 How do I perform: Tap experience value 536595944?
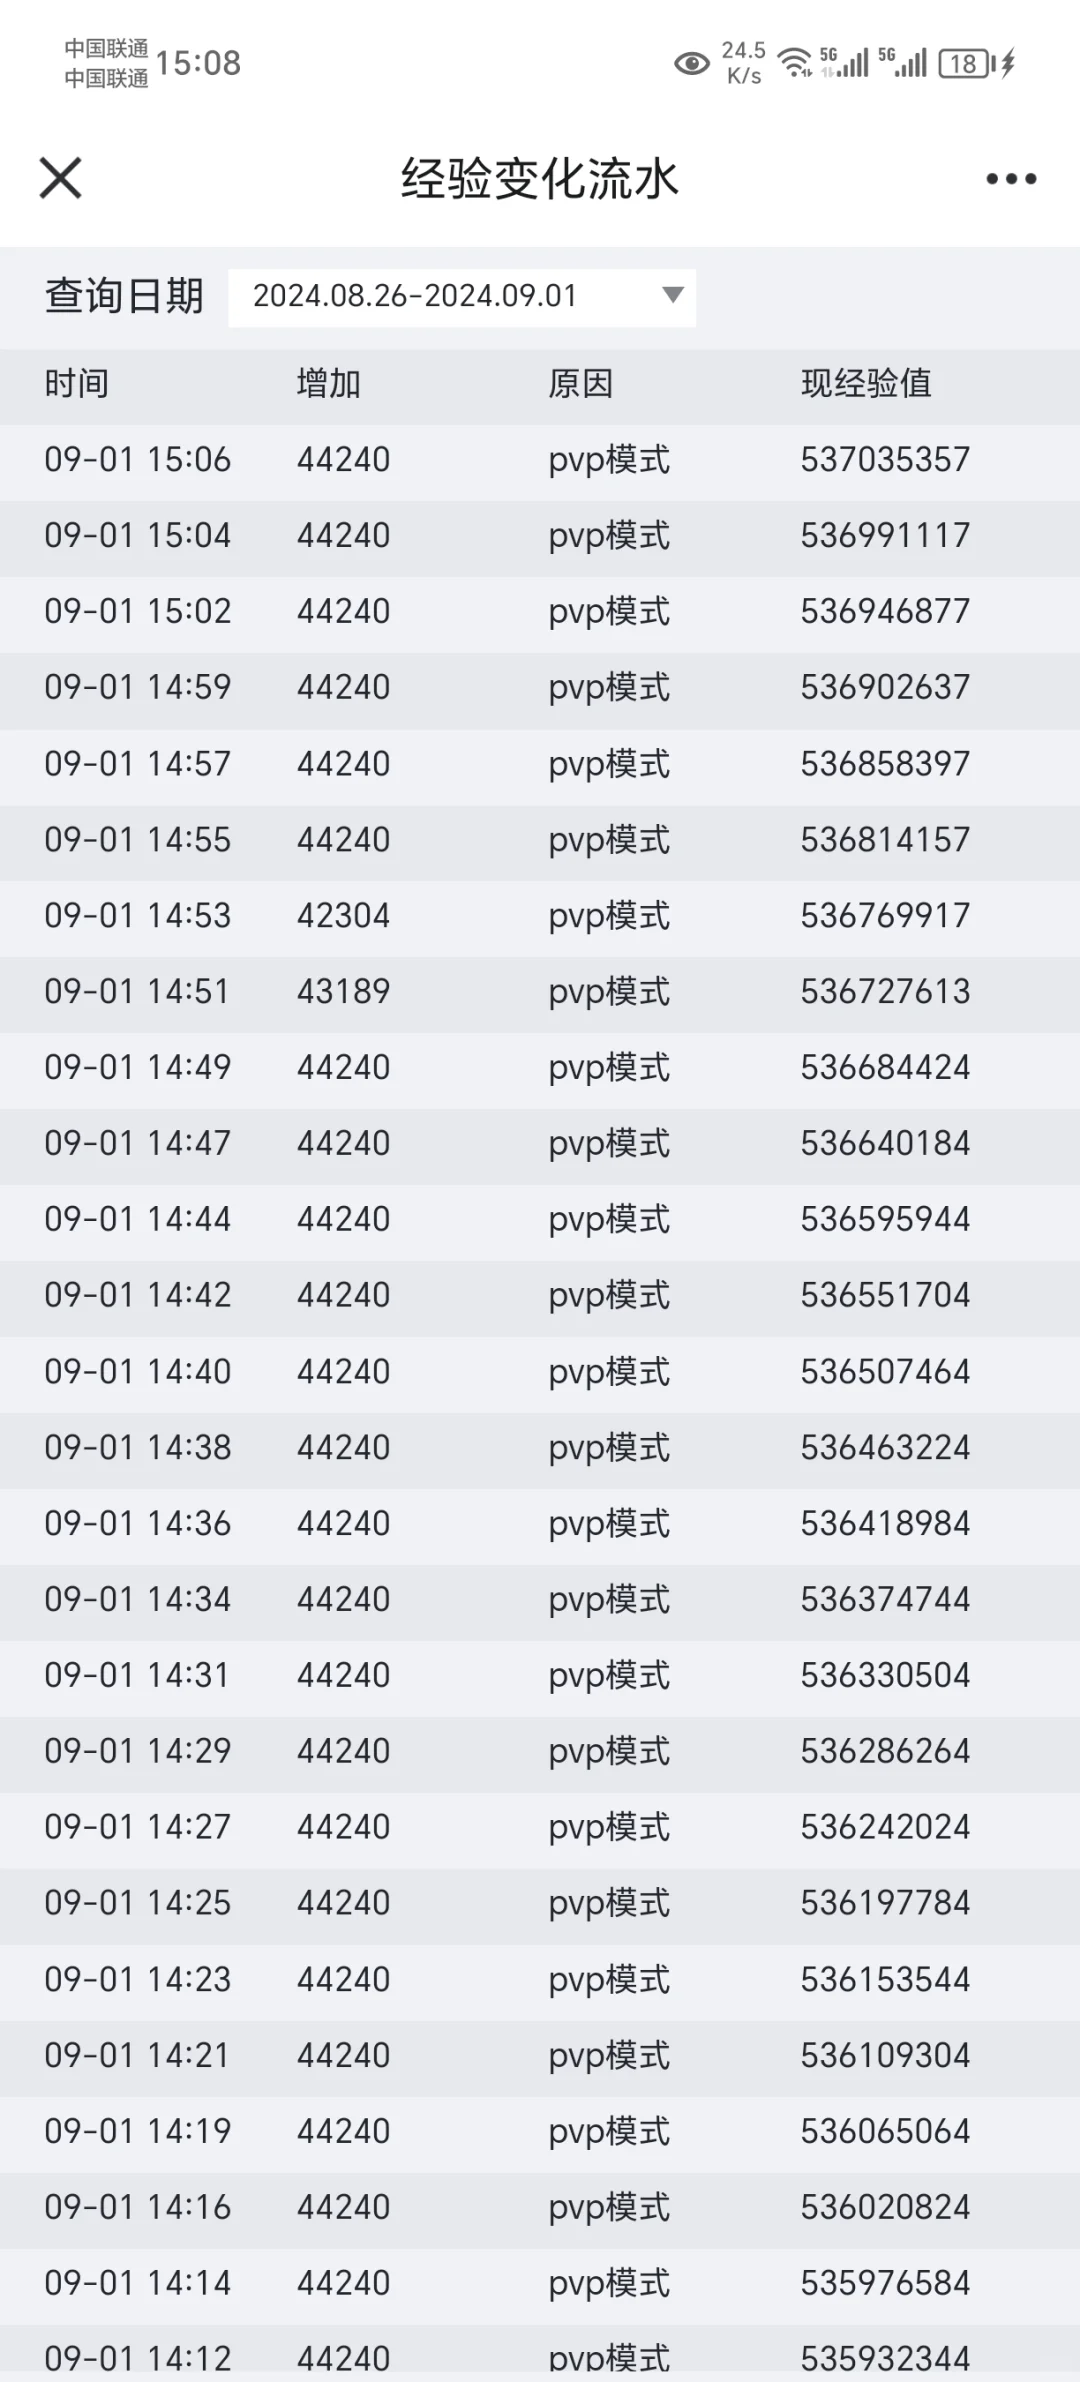[885, 1220]
